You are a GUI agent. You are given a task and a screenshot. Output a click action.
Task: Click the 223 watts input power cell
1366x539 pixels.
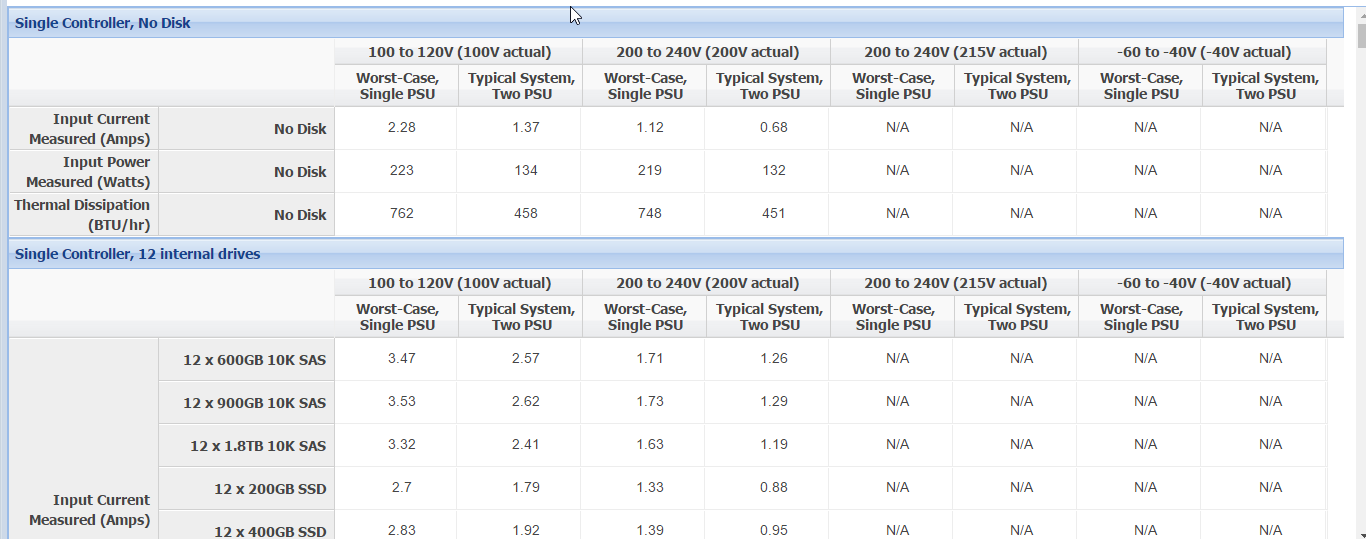coord(396,170)
